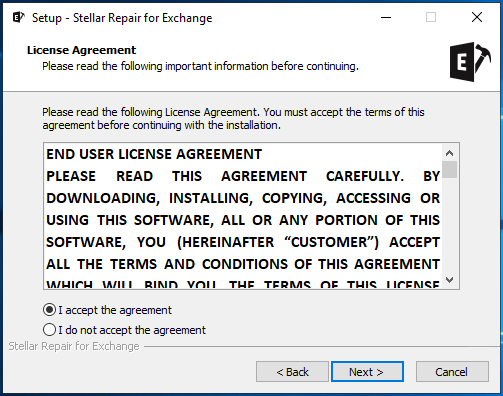Viewport: 503px width, 396px height.
Task: Click "Setup - Stellar Repair for Exchange" title text
Action: point(122,18)
